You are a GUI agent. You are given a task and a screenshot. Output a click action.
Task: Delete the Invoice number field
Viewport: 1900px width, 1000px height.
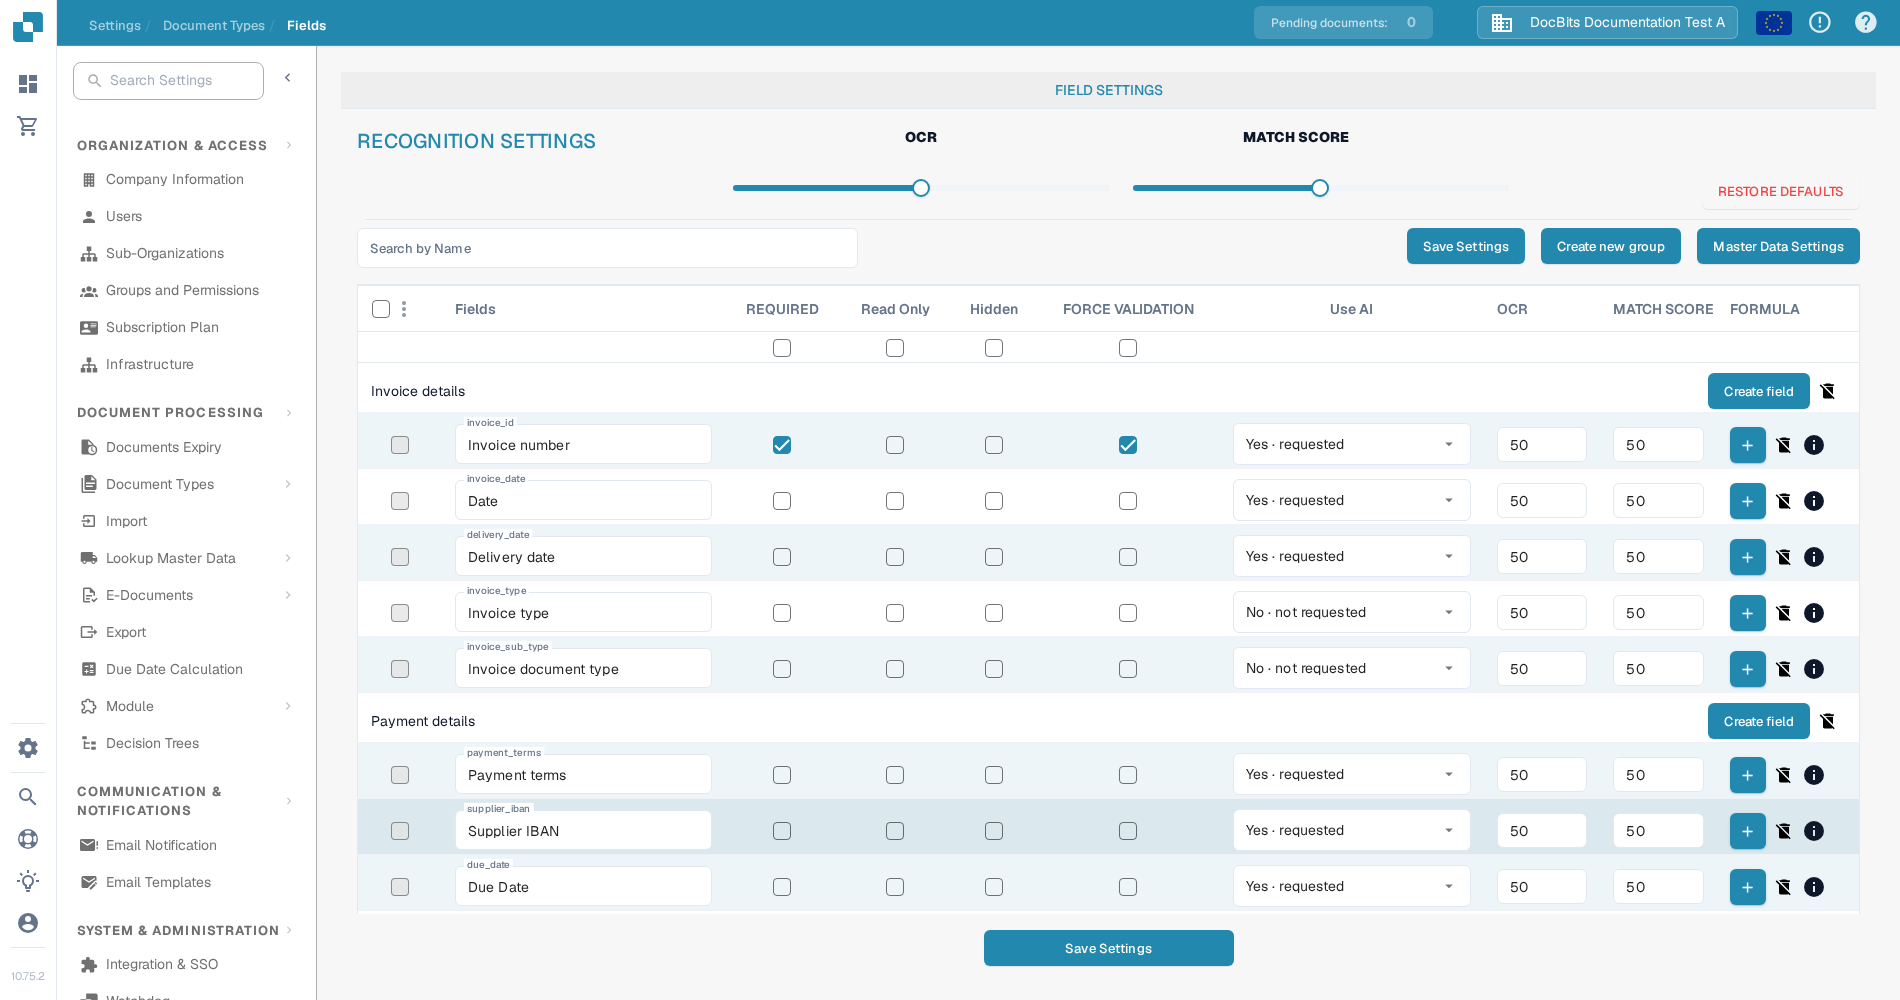(x=1784, y=445)
